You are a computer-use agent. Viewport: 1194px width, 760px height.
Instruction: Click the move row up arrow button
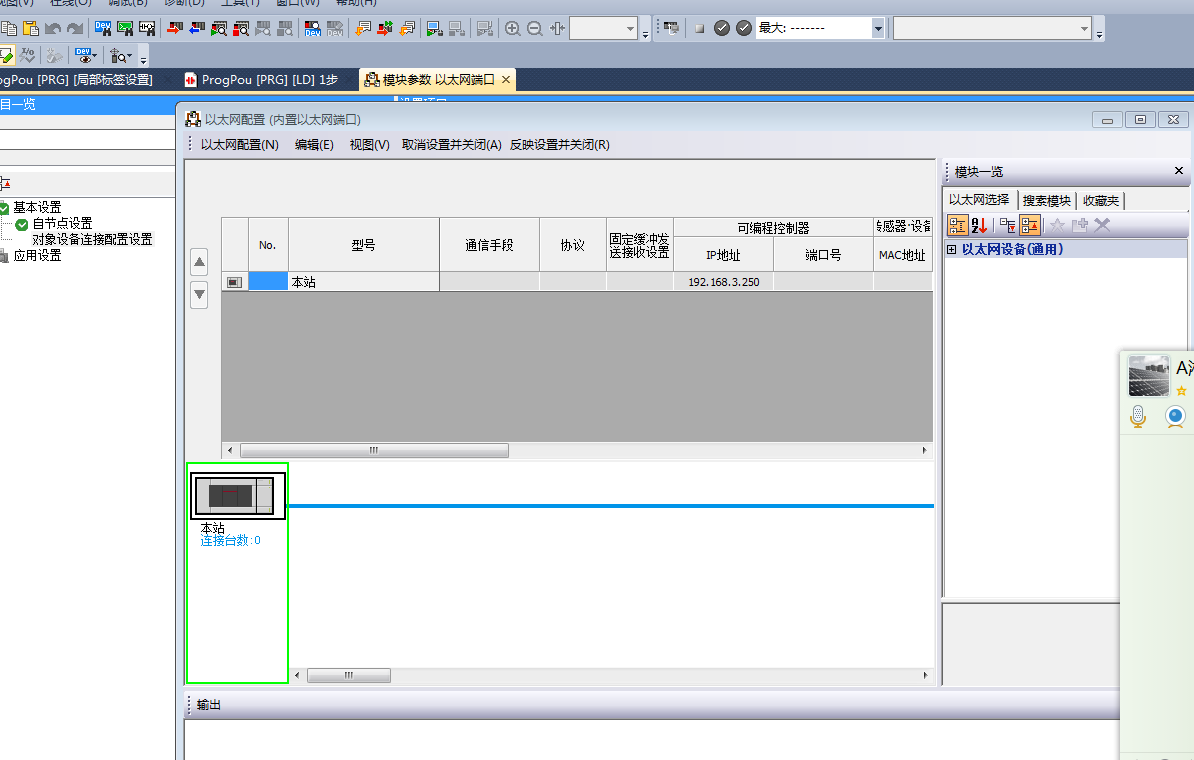click(199, 263)
